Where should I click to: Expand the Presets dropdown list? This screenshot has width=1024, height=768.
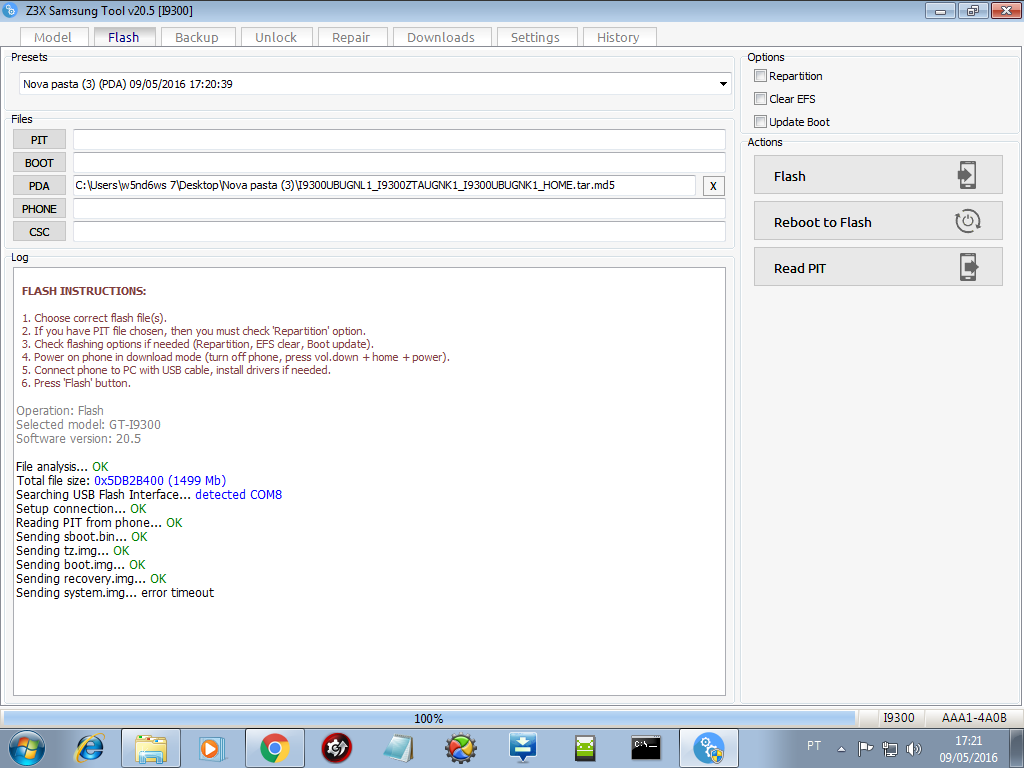click(x=723, y=84)
